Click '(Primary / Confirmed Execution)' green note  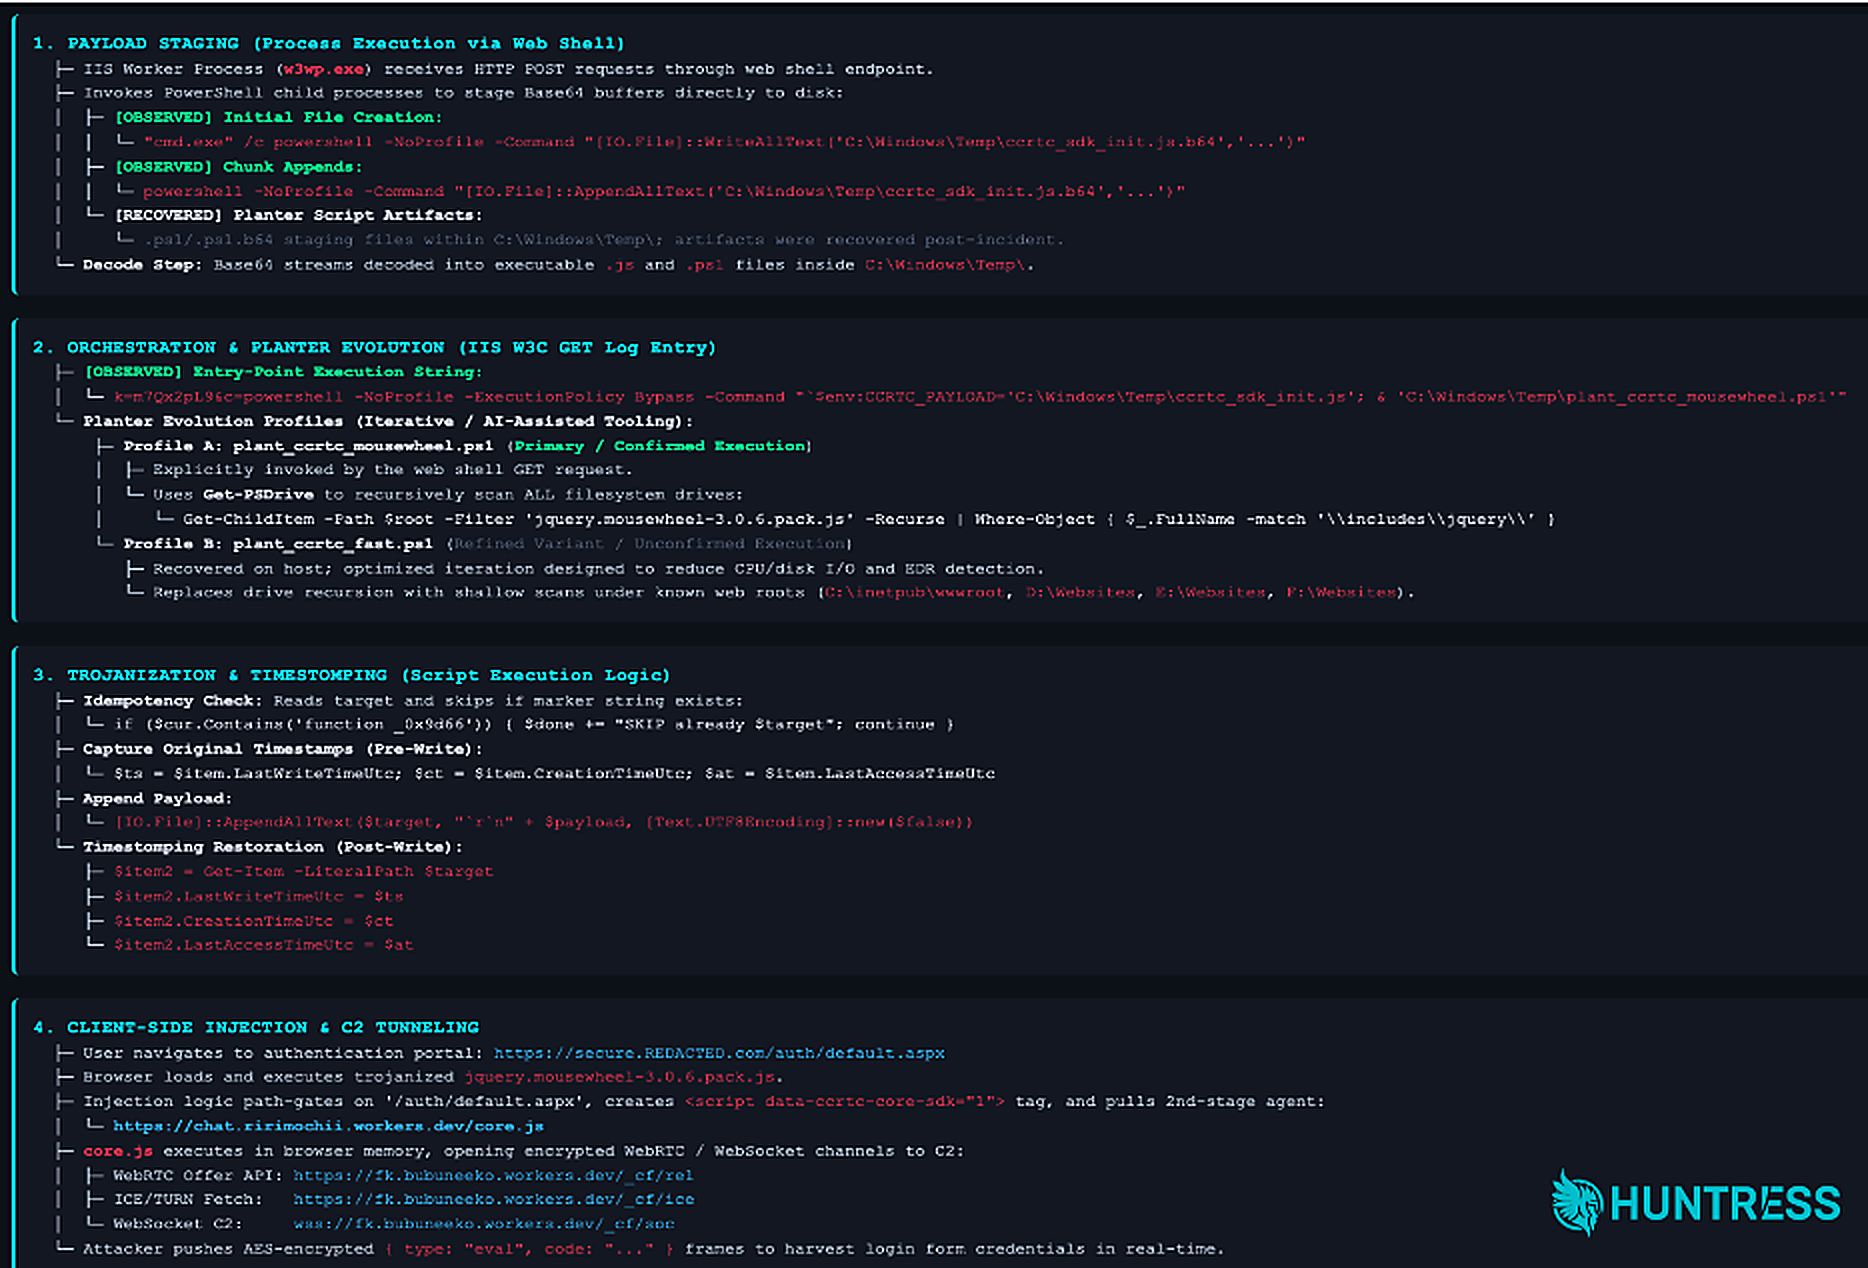coord(659,446)
